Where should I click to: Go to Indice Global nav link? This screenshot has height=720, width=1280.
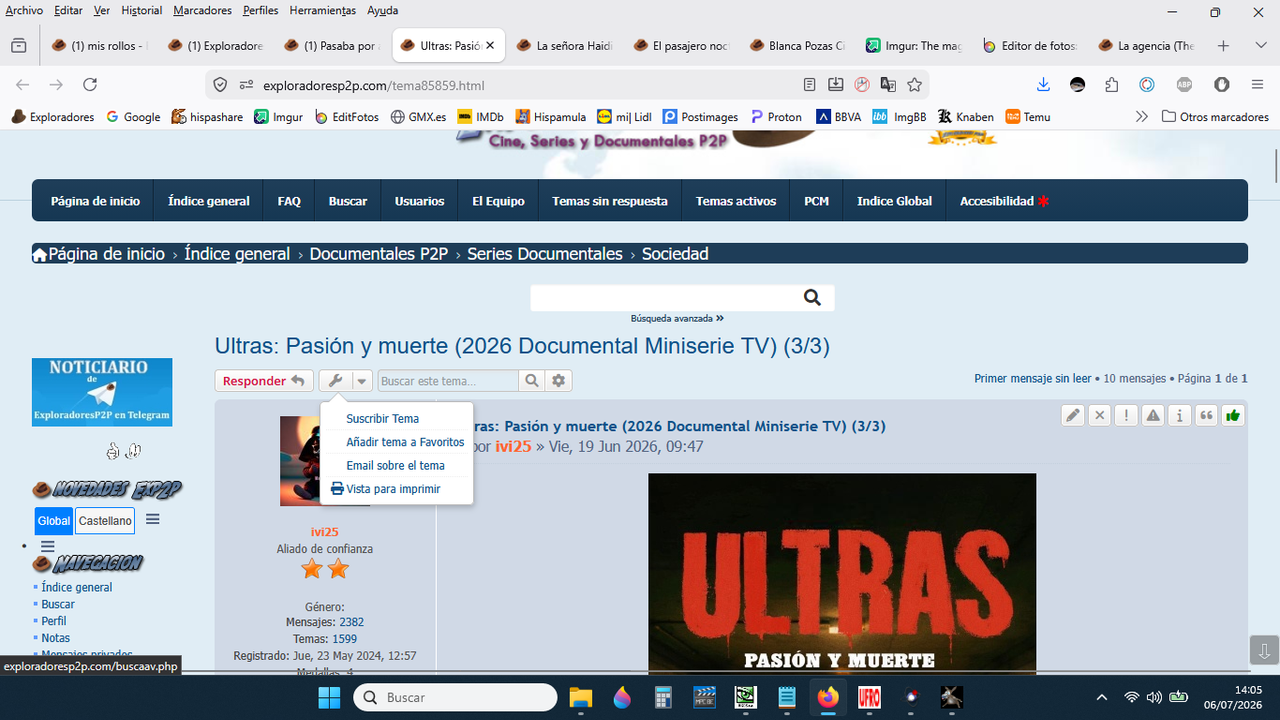click(x=894, y=201)
